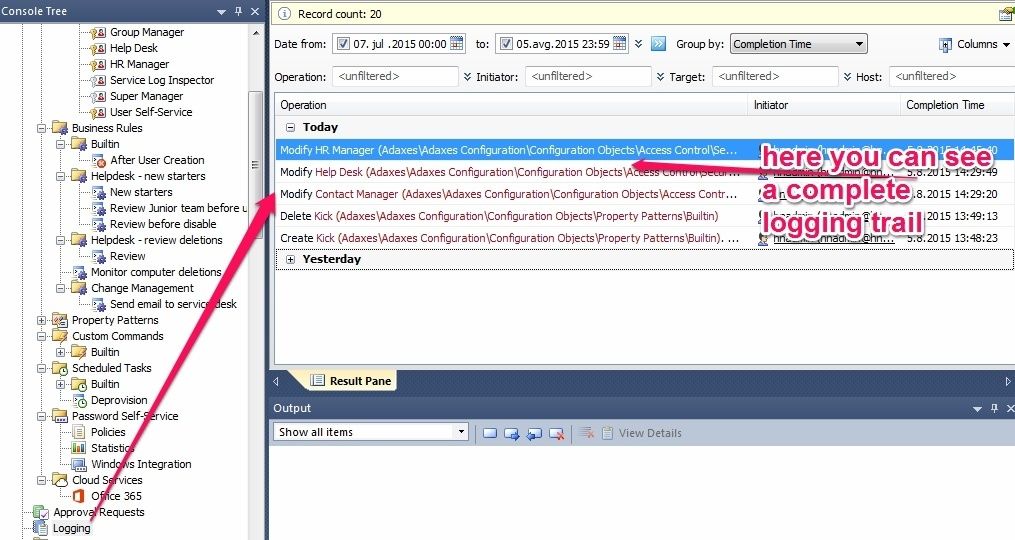Viewport: 1015px width, 540px height.
Task: Open the calendar icon in Date from field
Action: point(456,43)
